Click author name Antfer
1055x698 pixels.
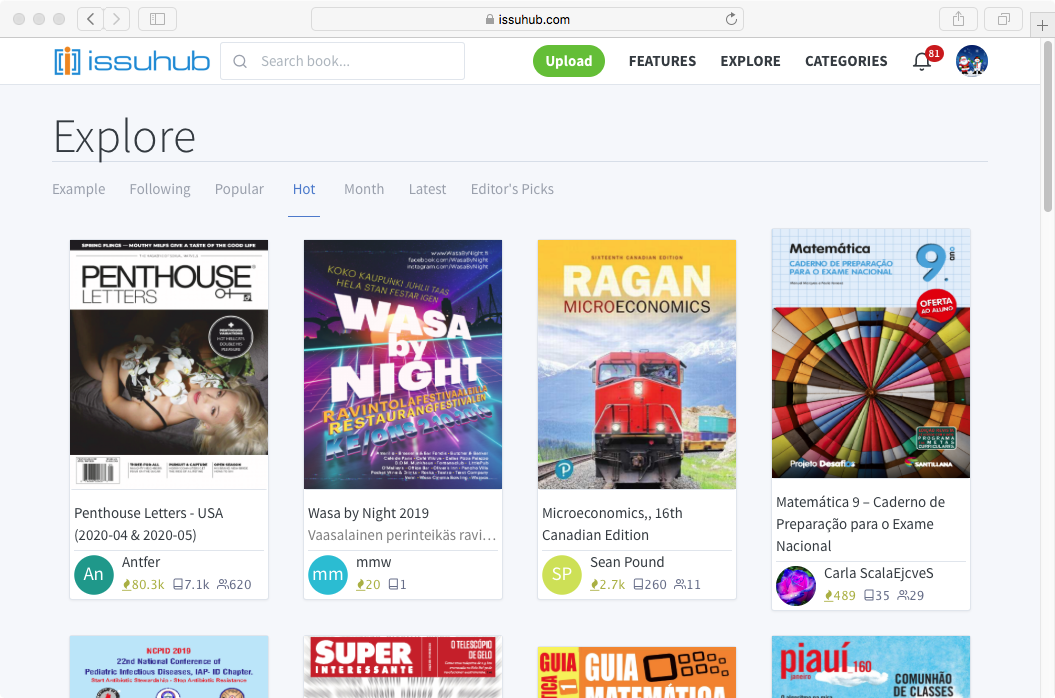click(x=141, y=562)
